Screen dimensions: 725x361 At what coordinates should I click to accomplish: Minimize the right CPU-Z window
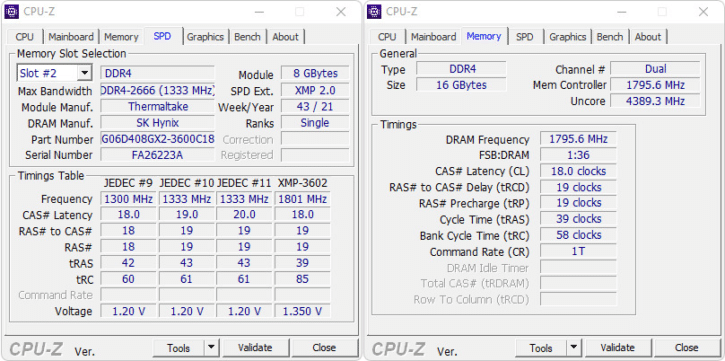pos(621,12)
